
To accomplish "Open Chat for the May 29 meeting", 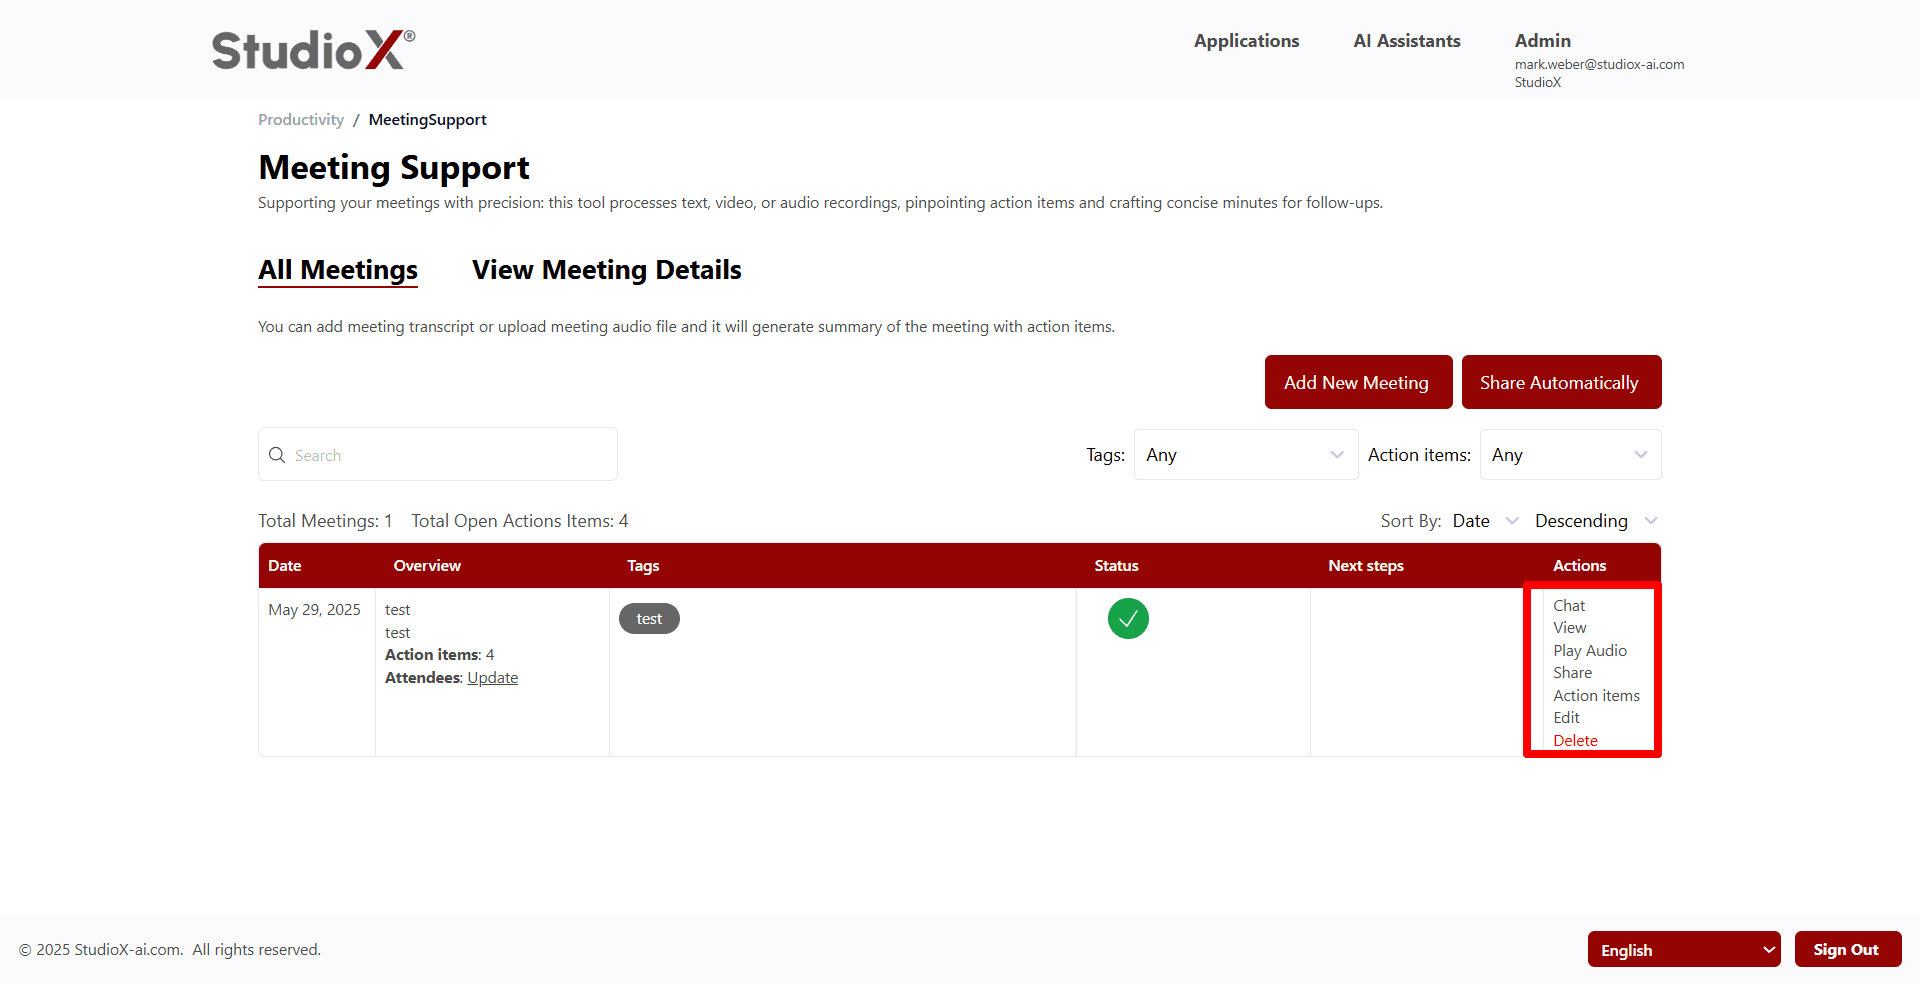I will click(1568, 605).
